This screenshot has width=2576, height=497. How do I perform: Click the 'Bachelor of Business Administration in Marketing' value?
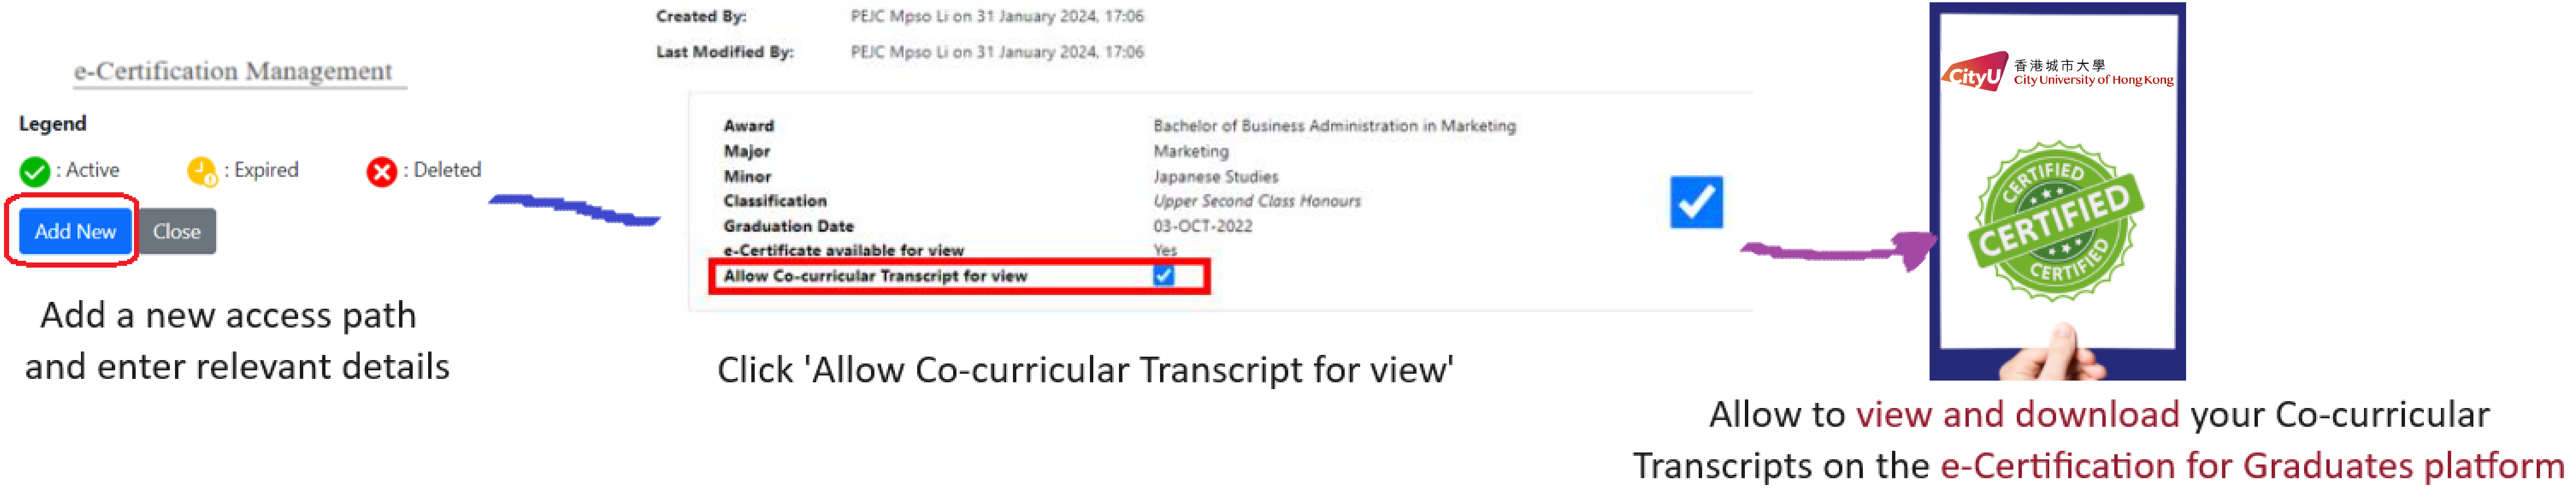click(x=1334, y=126)
